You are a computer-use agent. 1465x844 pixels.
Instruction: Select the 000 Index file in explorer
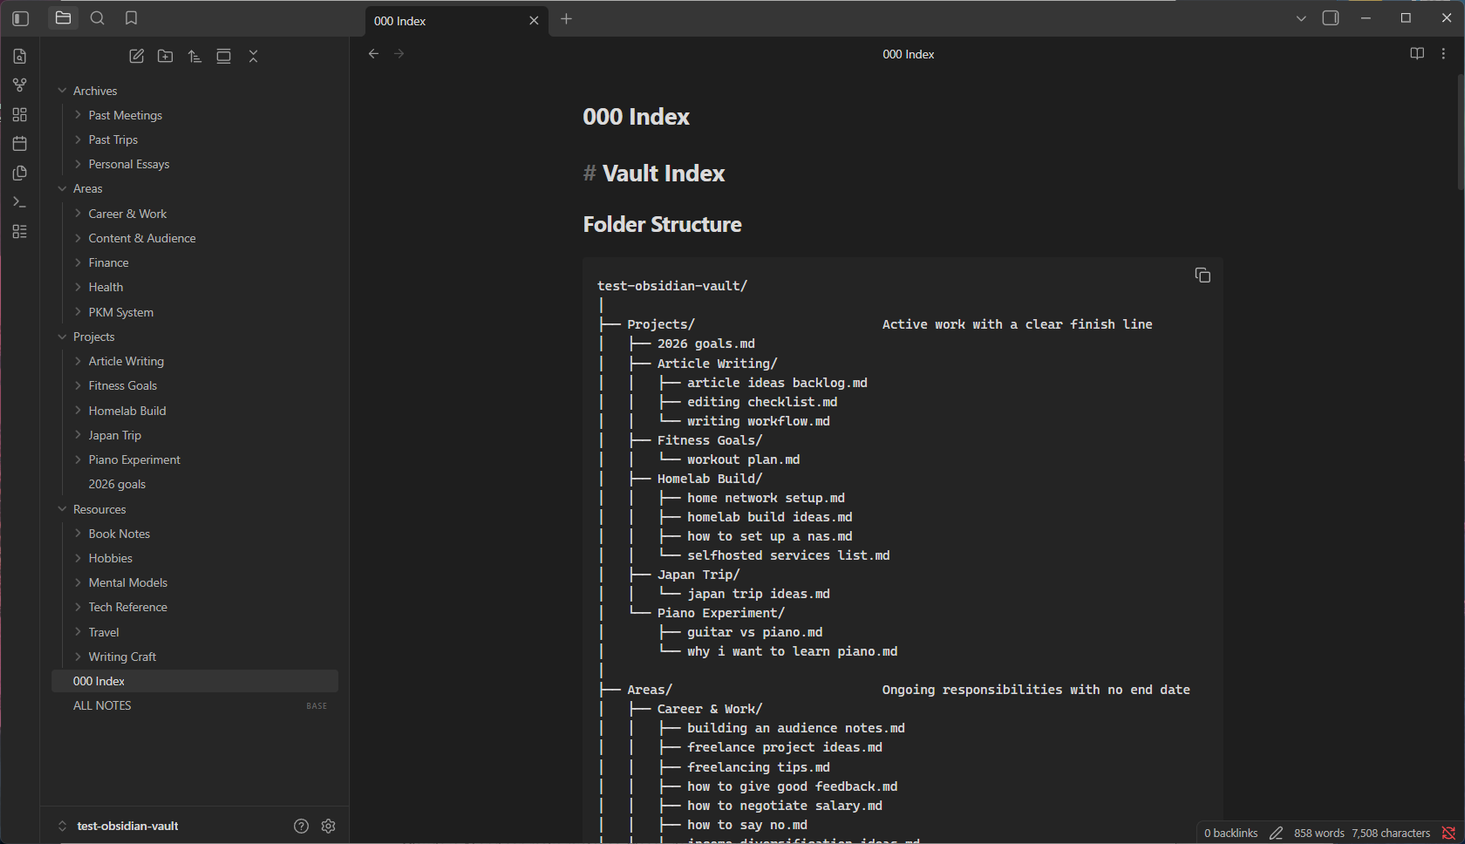click(195, 681)
